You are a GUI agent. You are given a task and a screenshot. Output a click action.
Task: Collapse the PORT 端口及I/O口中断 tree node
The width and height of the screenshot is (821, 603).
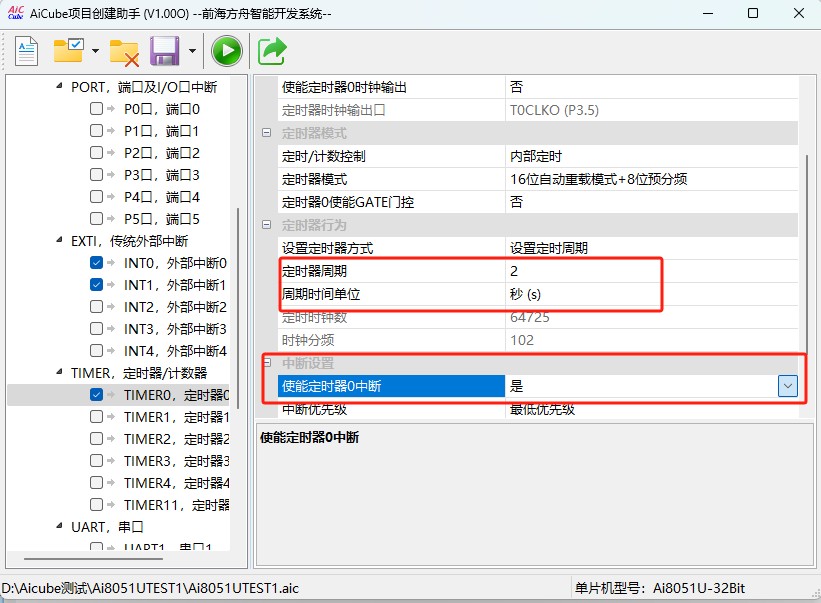pos(59,86)
